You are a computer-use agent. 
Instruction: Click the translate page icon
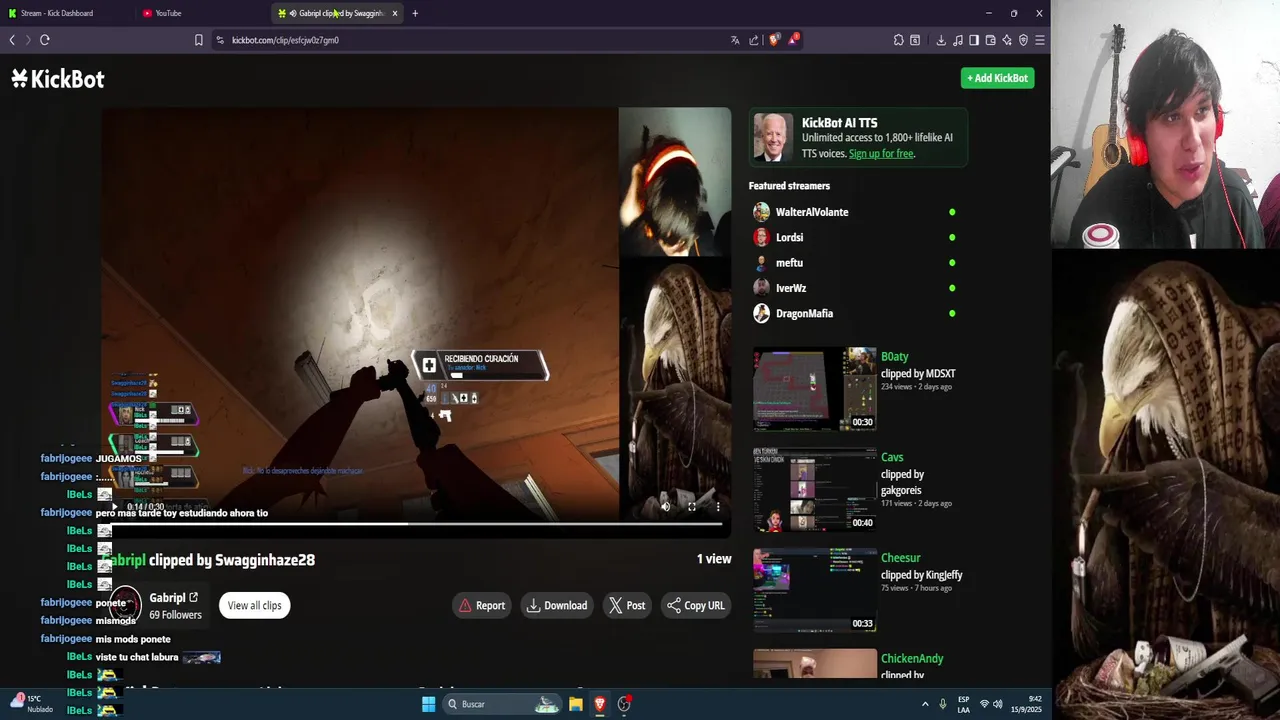(x=735, y=40)
